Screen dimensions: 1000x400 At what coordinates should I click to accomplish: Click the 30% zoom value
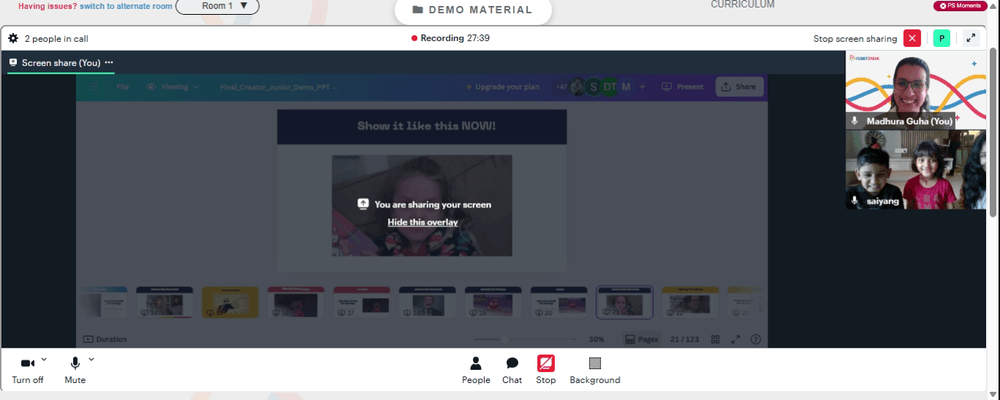[x=596, y=339]
